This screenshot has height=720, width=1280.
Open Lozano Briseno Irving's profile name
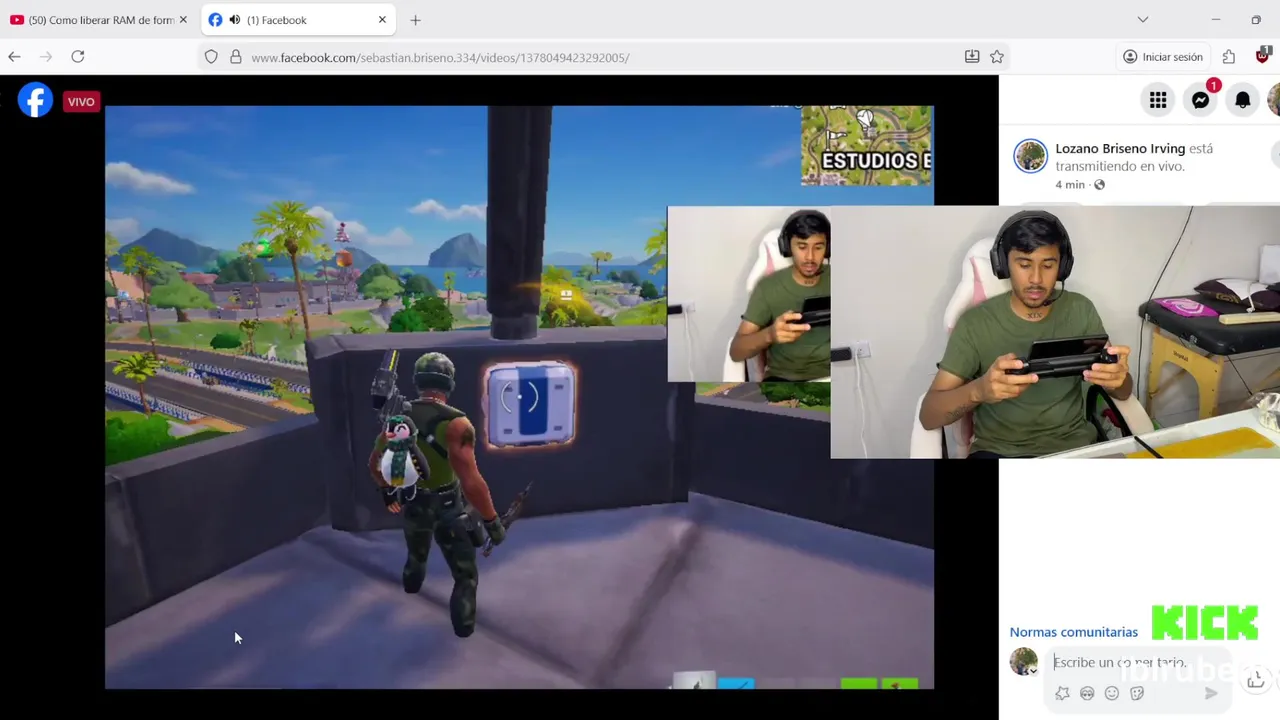(1120, 148)
